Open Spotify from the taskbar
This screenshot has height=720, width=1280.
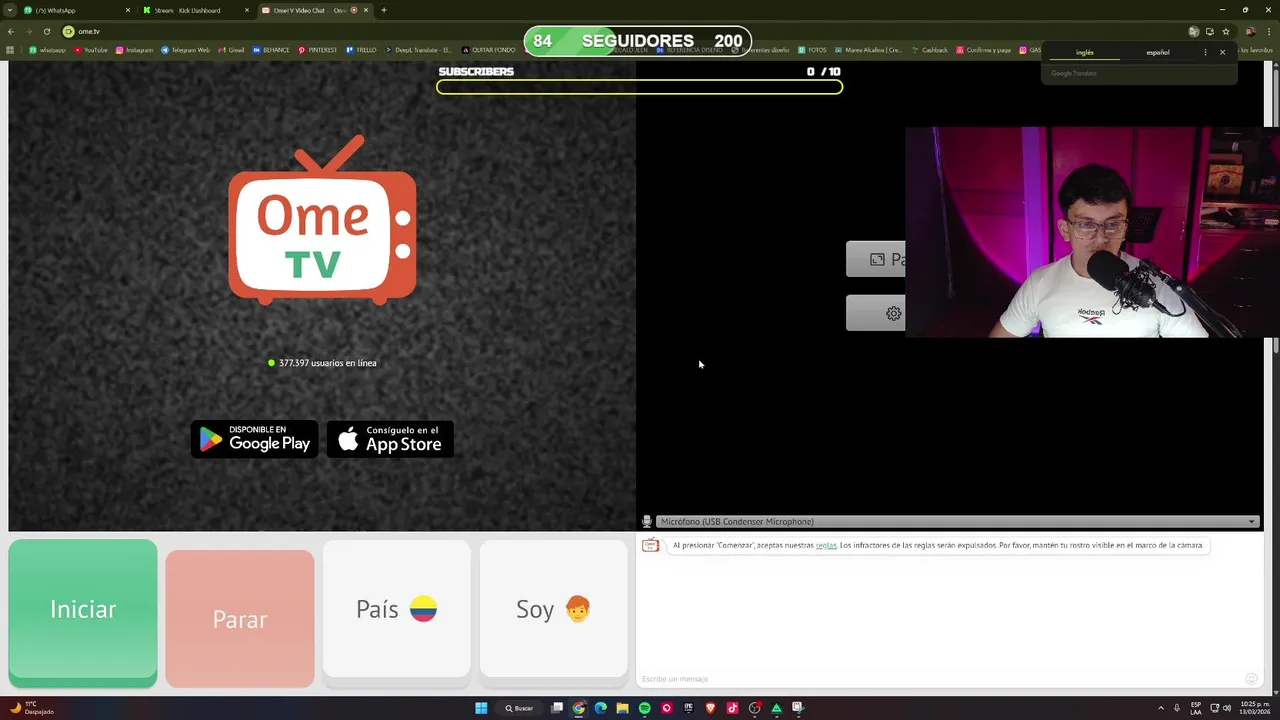644,708
